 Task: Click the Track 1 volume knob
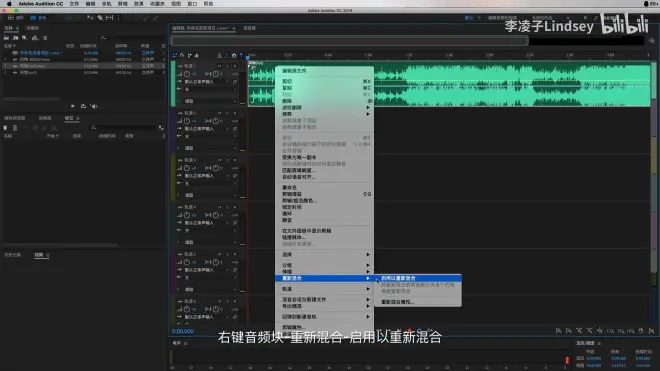click(x=186, y=74)
